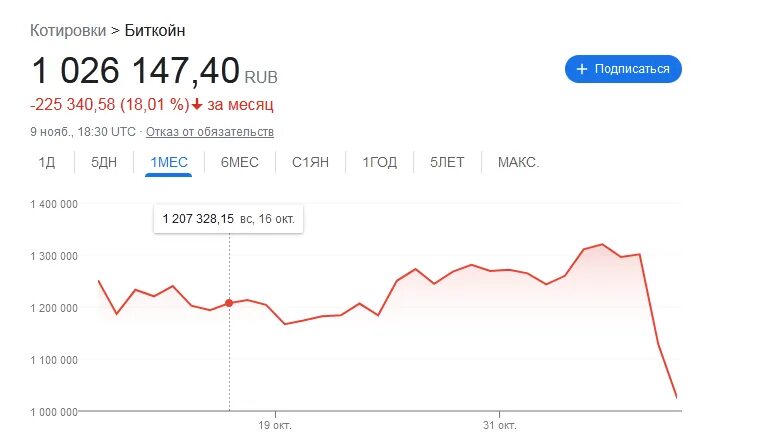Select the 5ДН time range tab
Screen dimensions: 768x435
point(104,162)
